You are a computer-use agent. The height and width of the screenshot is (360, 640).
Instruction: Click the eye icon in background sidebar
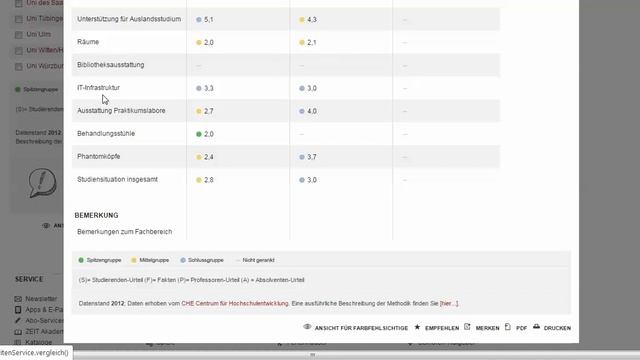pos(46,225)
